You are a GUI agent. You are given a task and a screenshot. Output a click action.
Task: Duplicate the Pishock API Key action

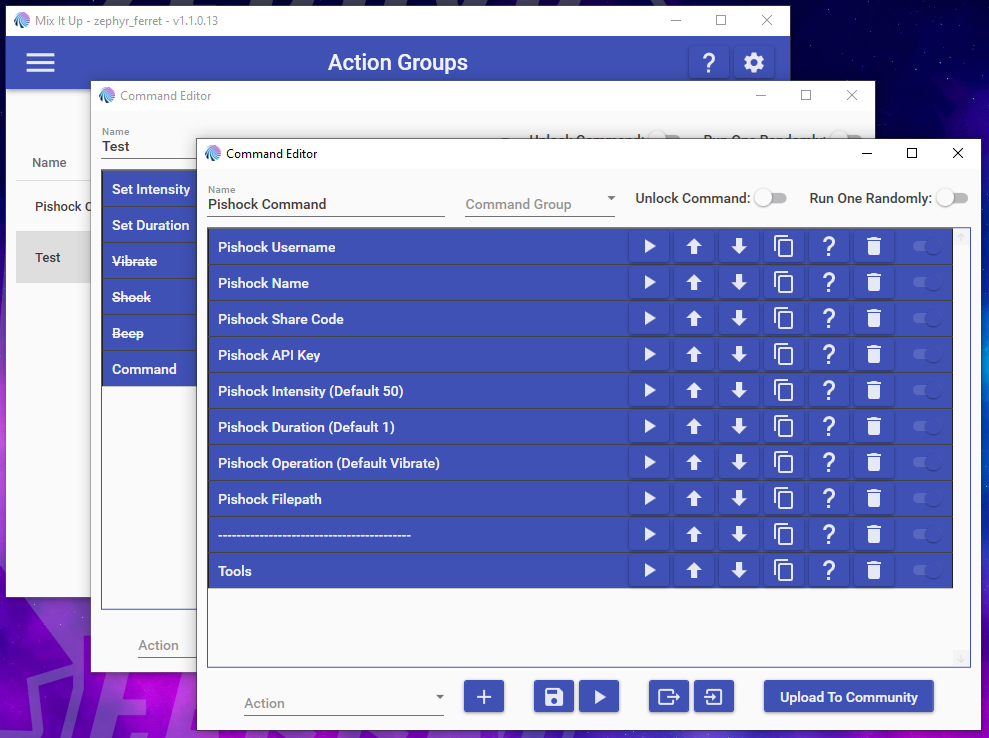[x=783, y=354]
